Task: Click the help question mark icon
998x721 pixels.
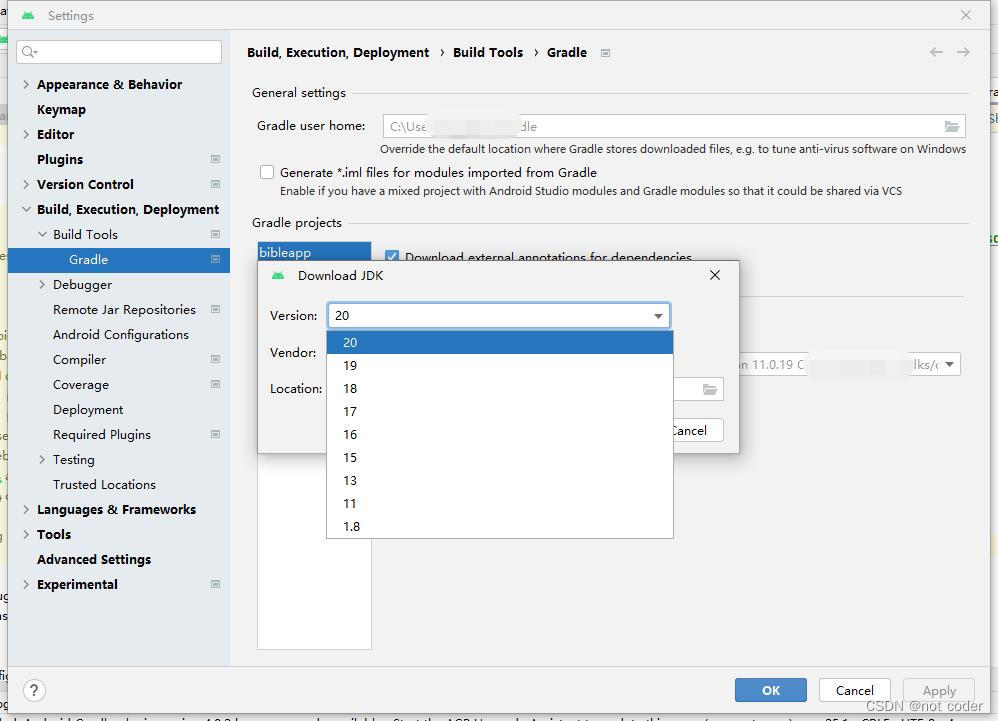Action: click(34, 690)
